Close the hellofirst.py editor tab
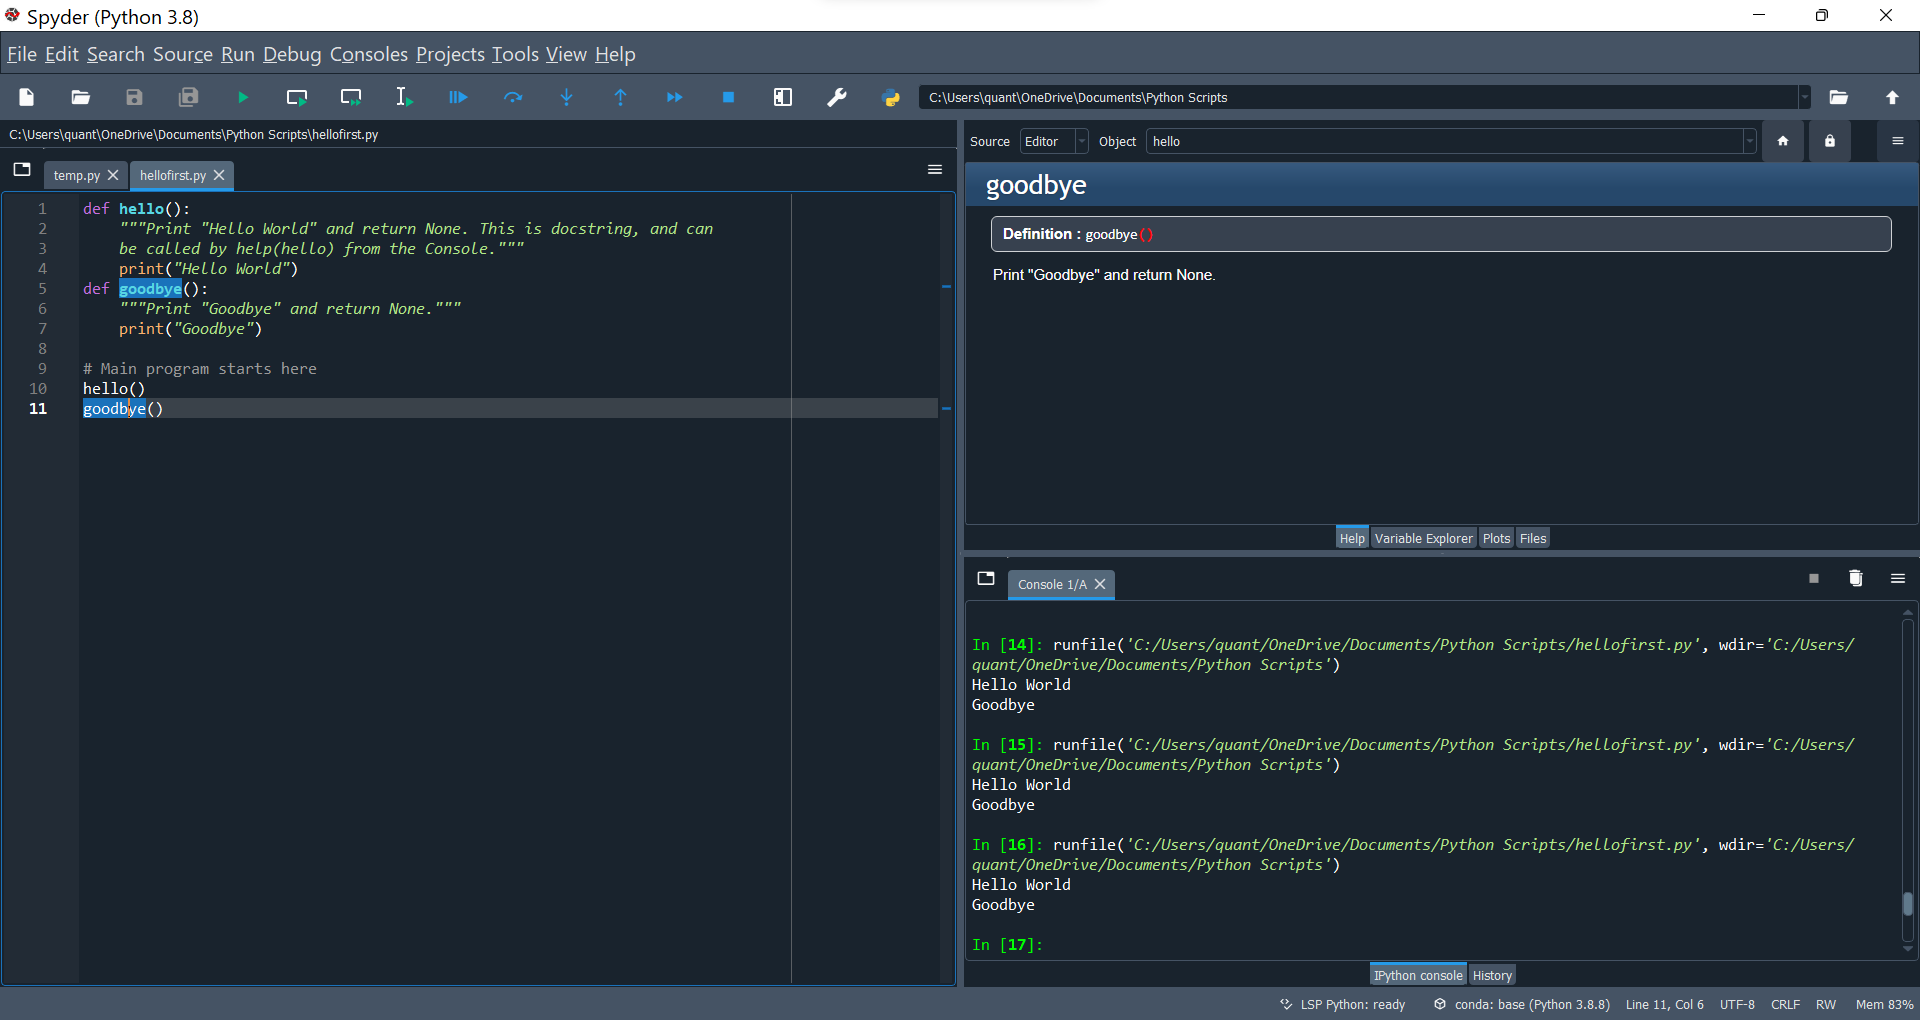This screenshot has height=1020, width=1920. 219,175
